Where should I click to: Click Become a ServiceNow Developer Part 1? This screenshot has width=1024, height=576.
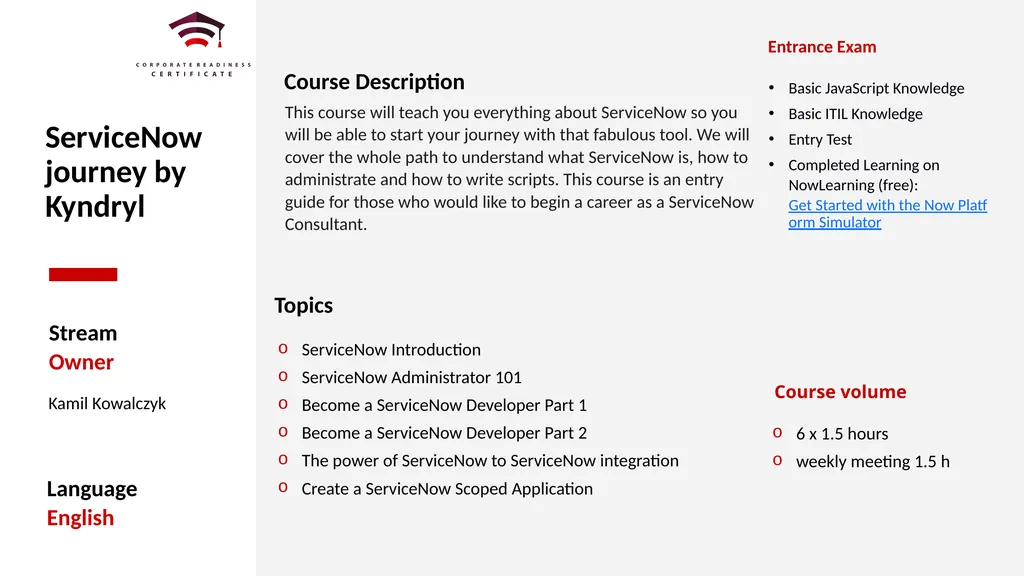pyautogui.click(x=444, y=406)
